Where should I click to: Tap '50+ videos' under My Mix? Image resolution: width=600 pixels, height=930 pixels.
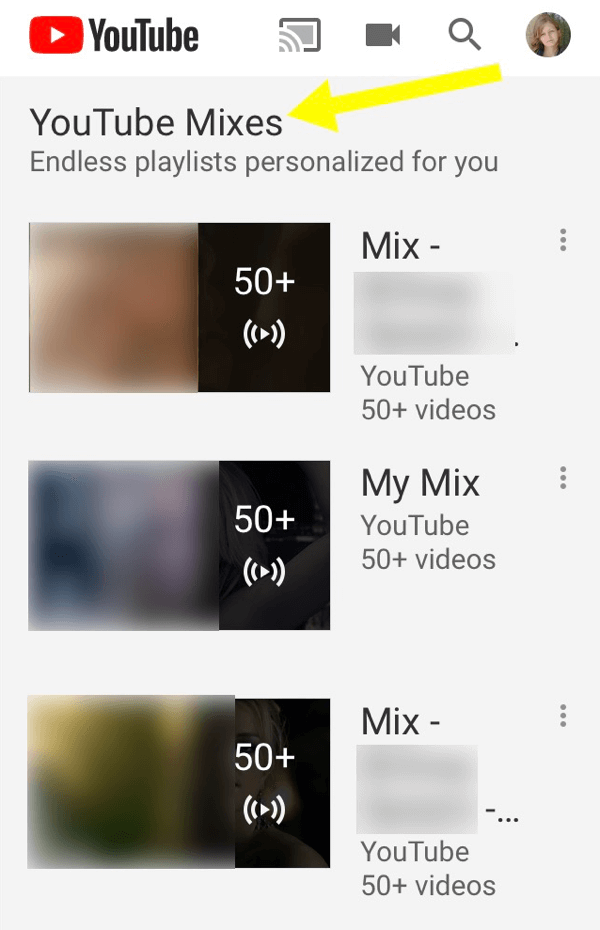[x=429, y=559]
